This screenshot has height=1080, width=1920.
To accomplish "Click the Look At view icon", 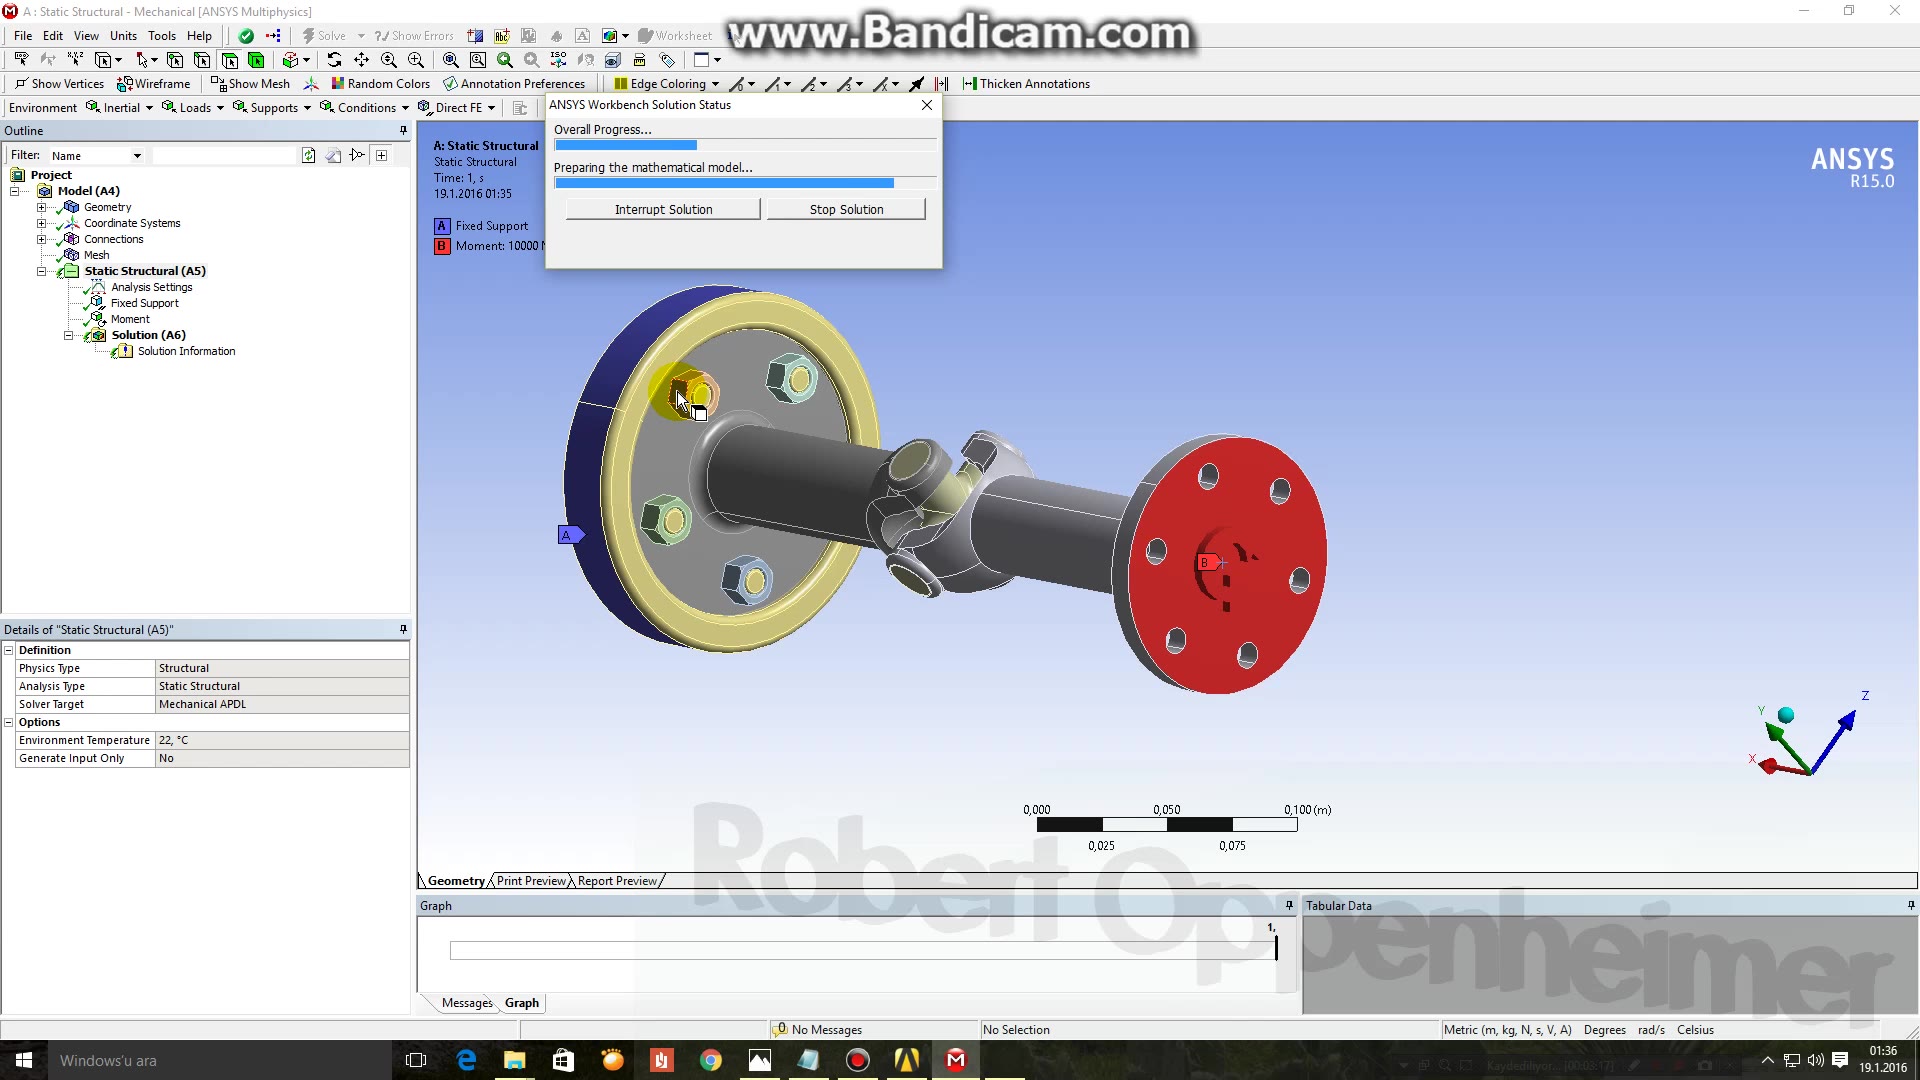I will [586, 60].
